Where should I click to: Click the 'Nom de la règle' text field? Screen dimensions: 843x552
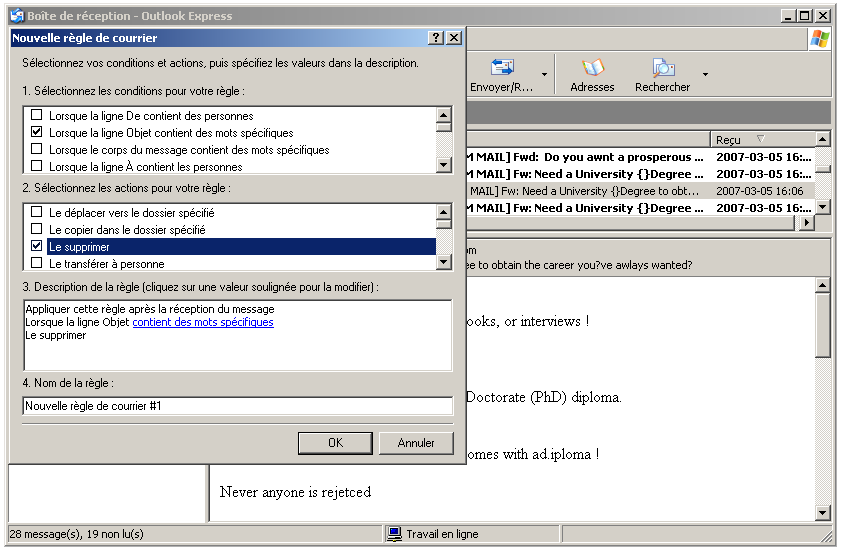coord(238,406)
